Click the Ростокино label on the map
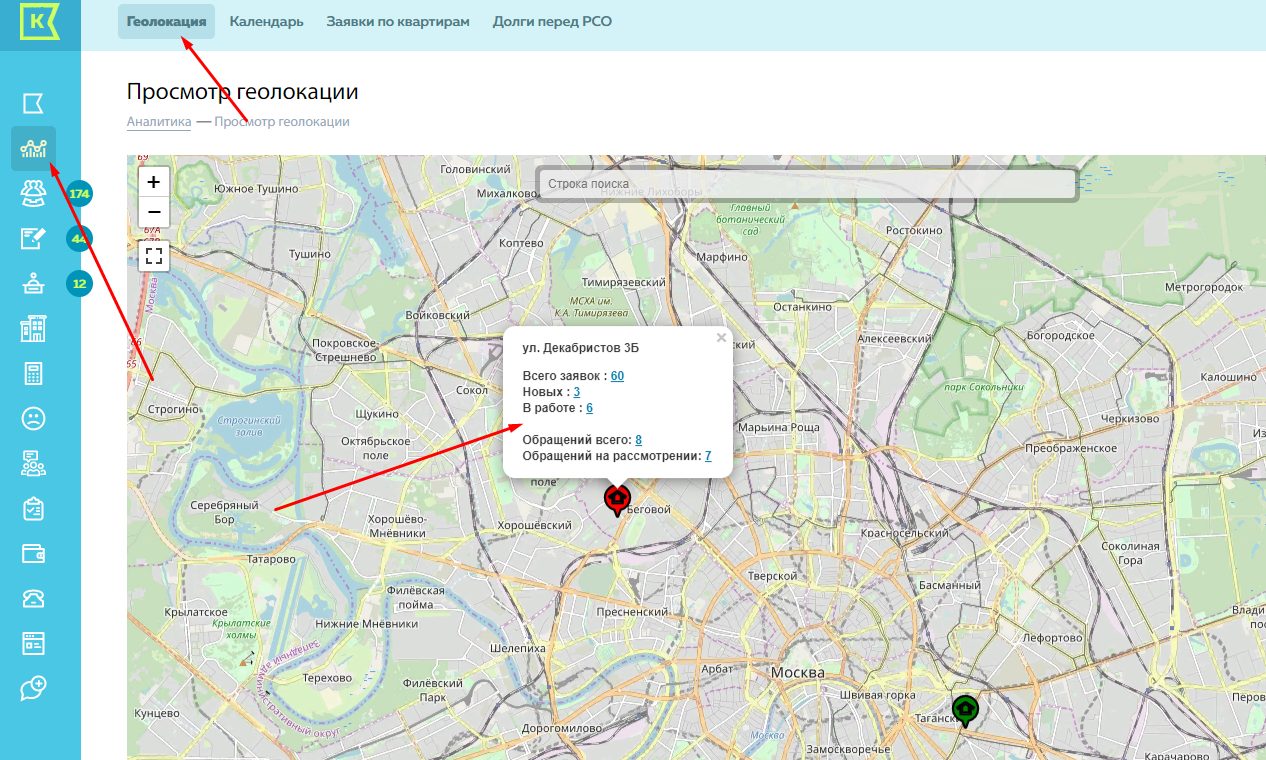This screenshot has width=1266, height=760. click(x=914, y=230)
